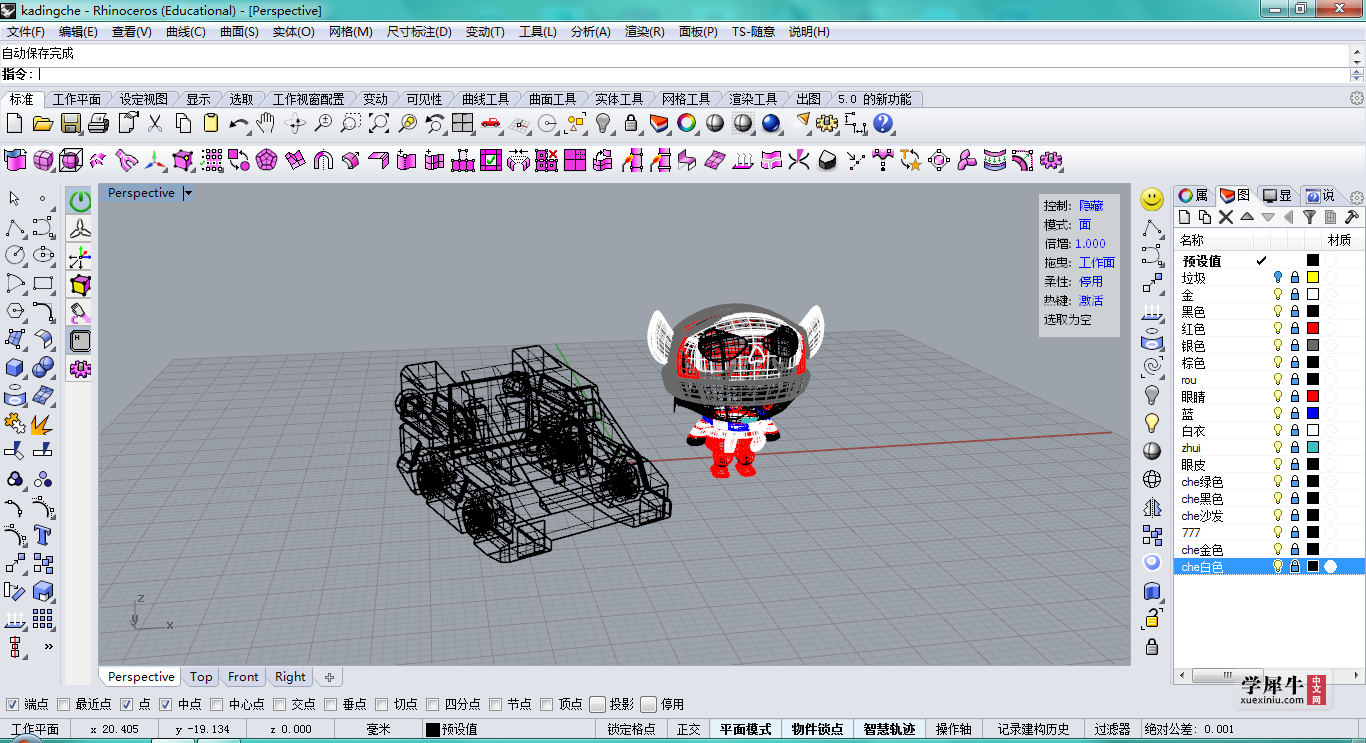Toggle 正交 ortho mode in status bar

coord(689,729)
